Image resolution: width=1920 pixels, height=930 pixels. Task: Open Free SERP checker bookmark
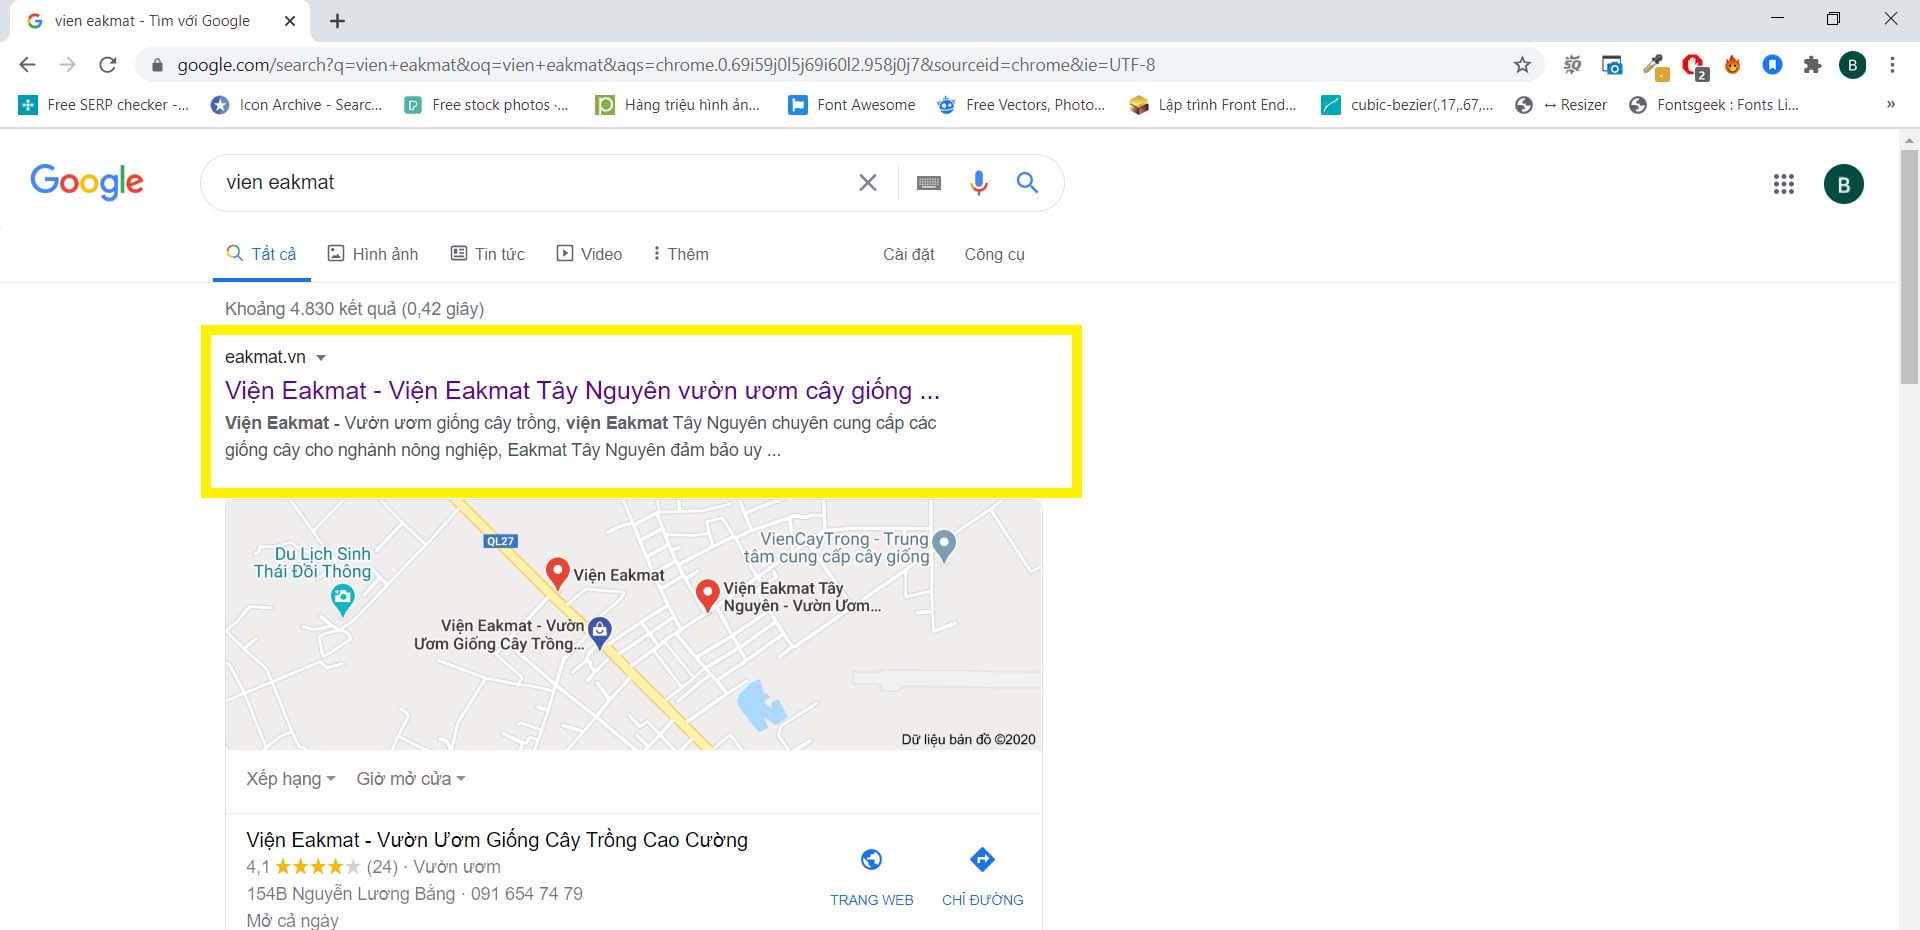[x=104, y=105]
